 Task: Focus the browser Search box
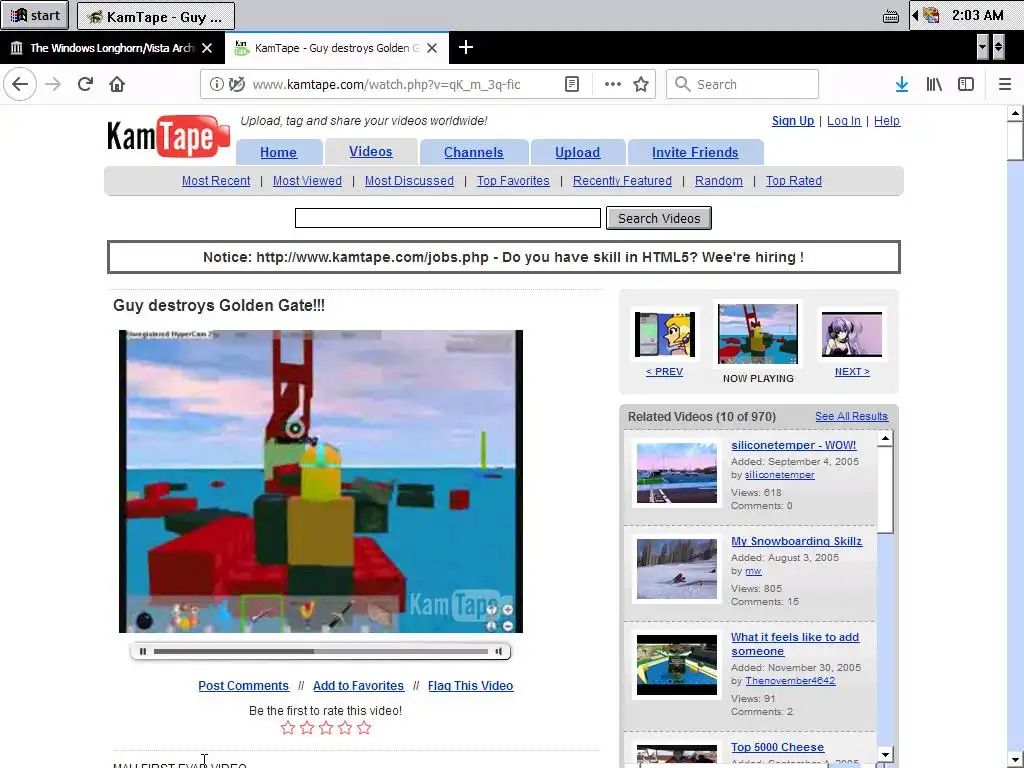click(743, 84)
